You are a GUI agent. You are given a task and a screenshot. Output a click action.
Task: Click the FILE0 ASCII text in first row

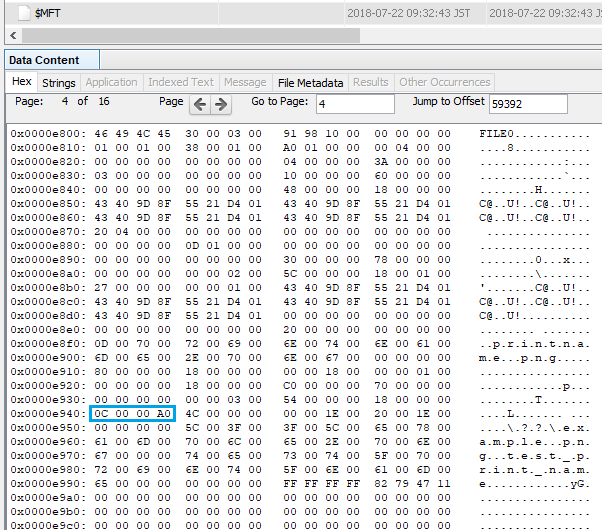click(x=496, y=134)
